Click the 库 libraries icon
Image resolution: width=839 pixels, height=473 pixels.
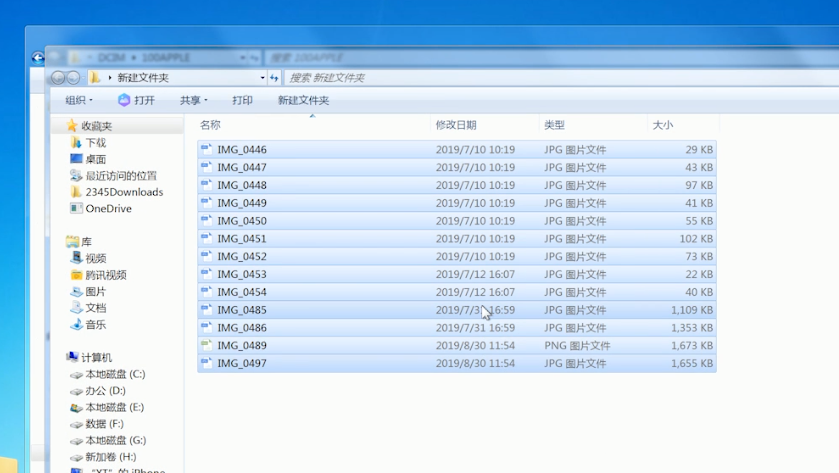click(x=72, y=241)
